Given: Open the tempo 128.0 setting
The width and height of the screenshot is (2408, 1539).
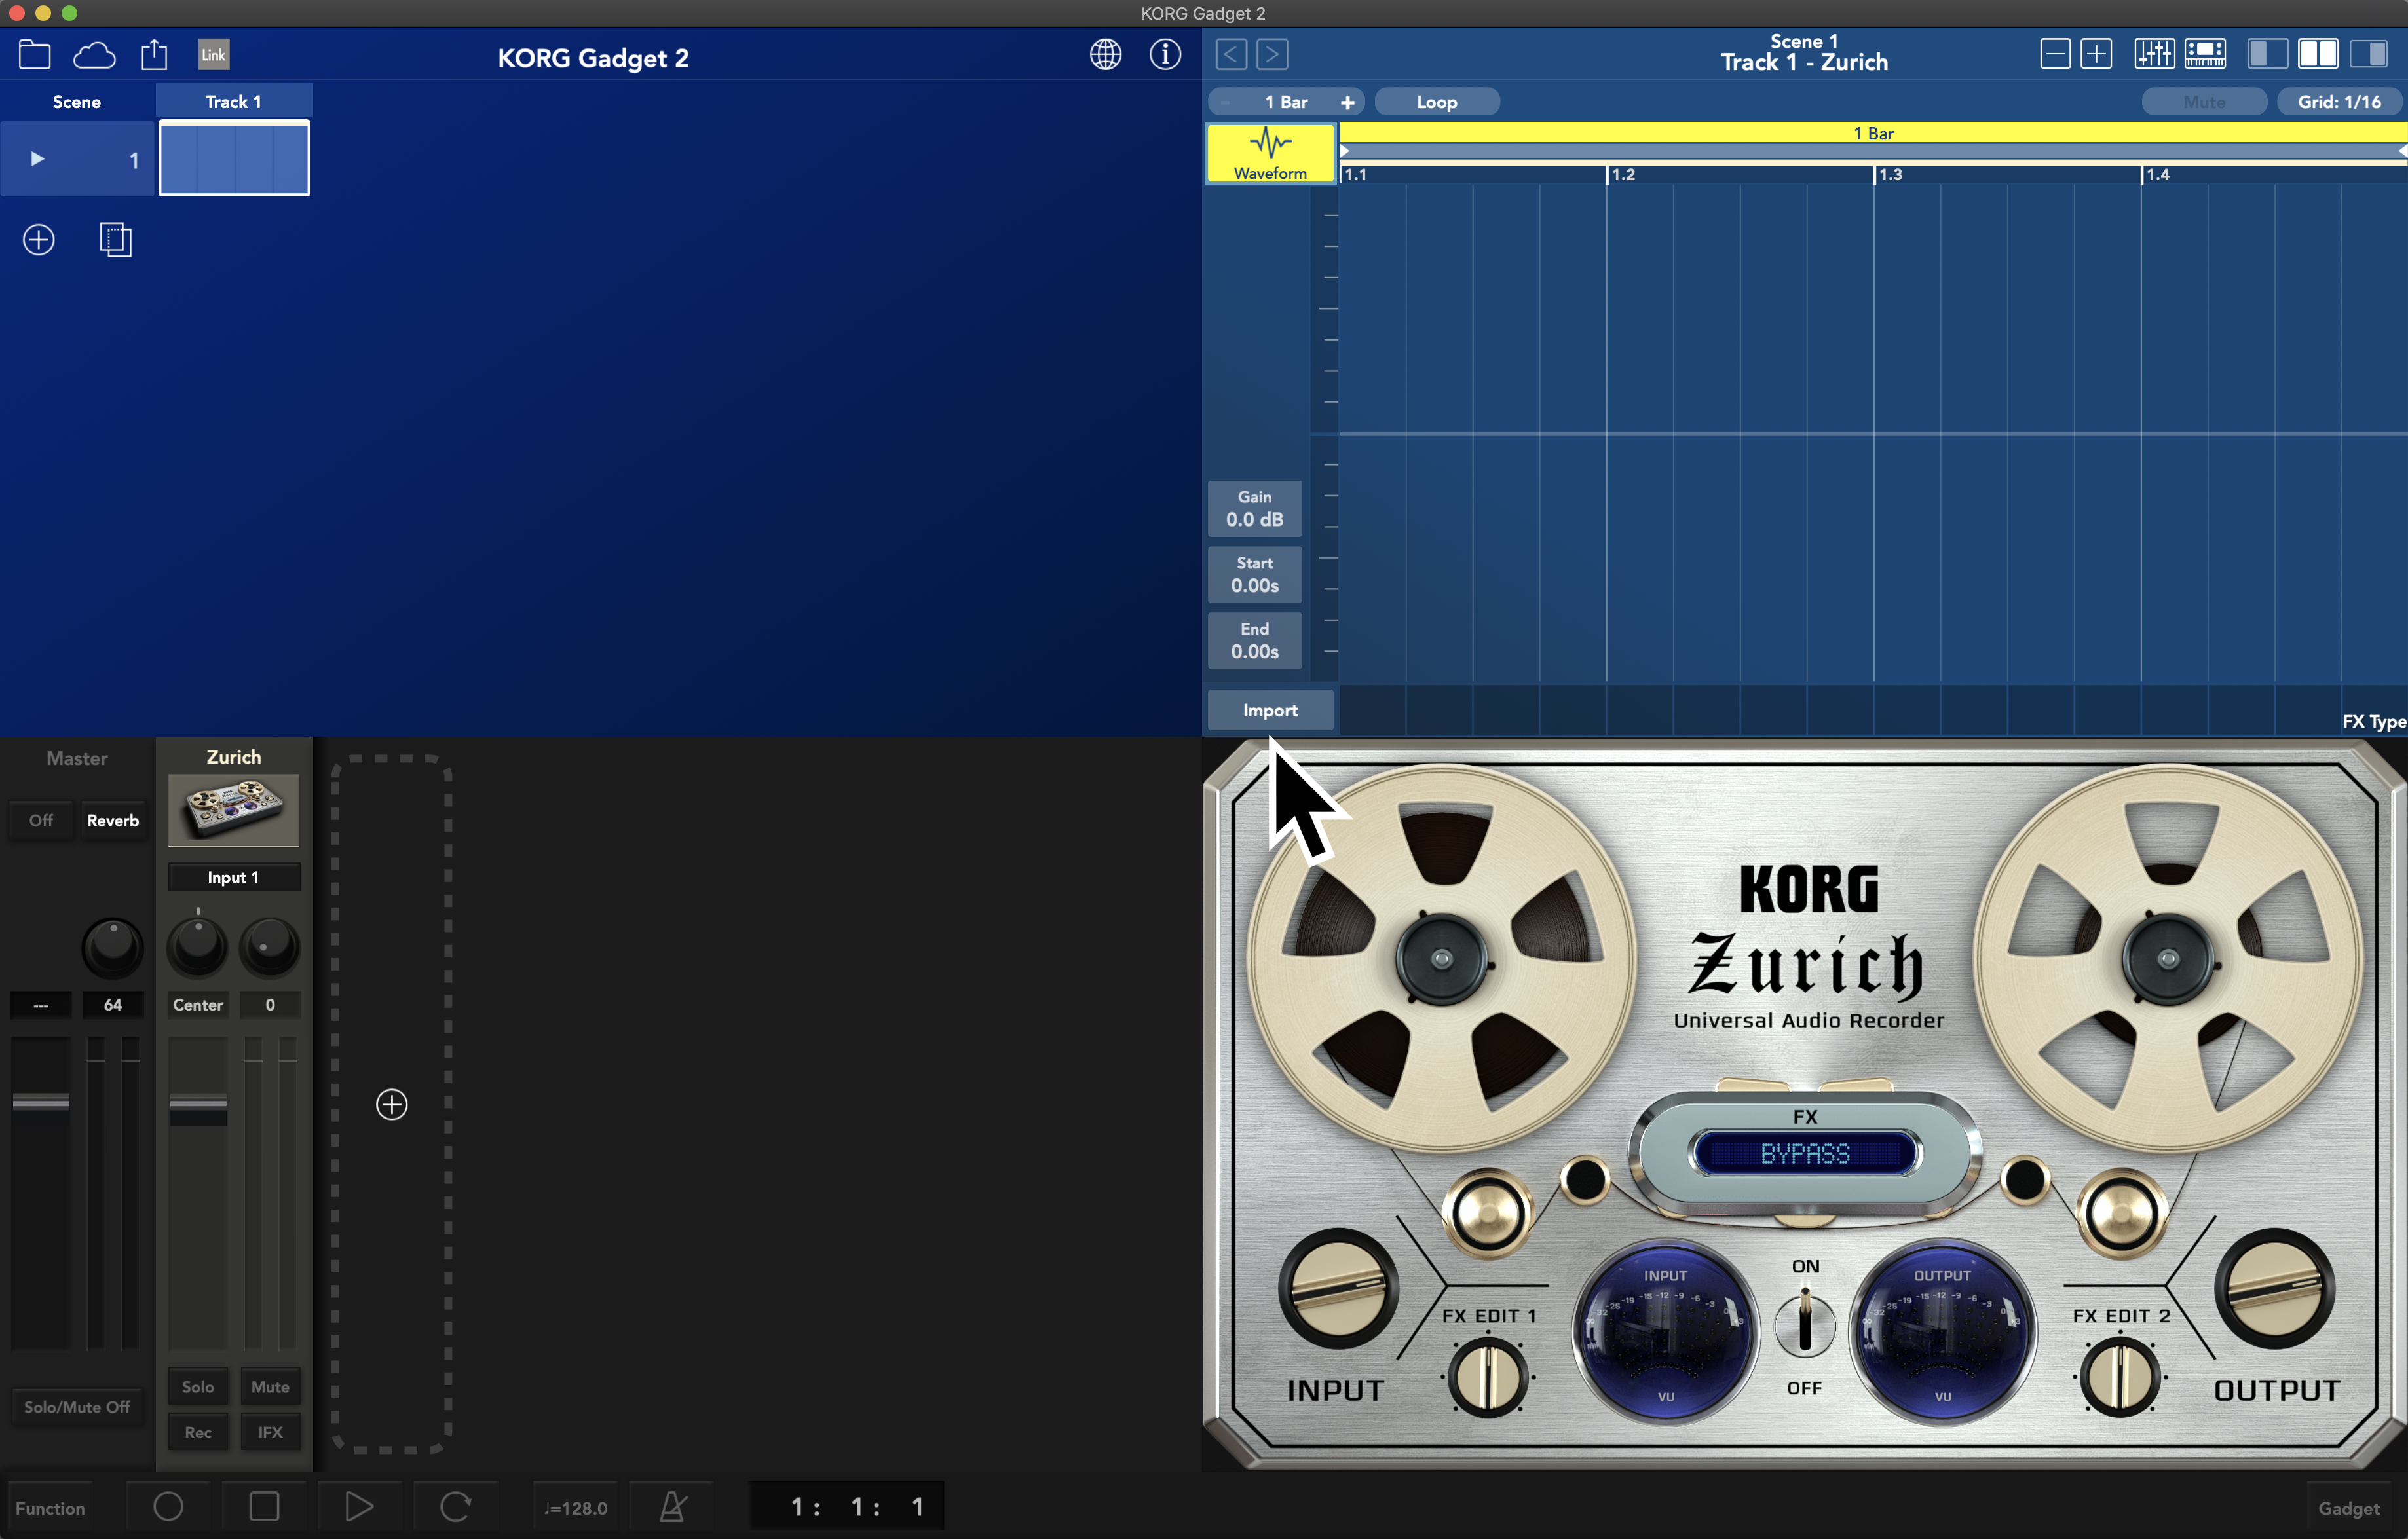Looking at the screenshot, I should point(575,1508).
